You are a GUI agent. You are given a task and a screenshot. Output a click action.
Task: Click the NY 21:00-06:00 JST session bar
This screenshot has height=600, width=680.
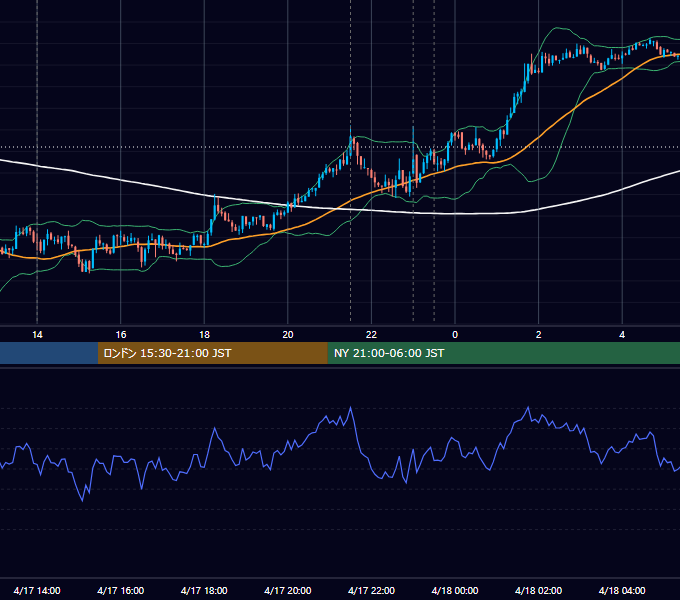(x=503, y=353)
